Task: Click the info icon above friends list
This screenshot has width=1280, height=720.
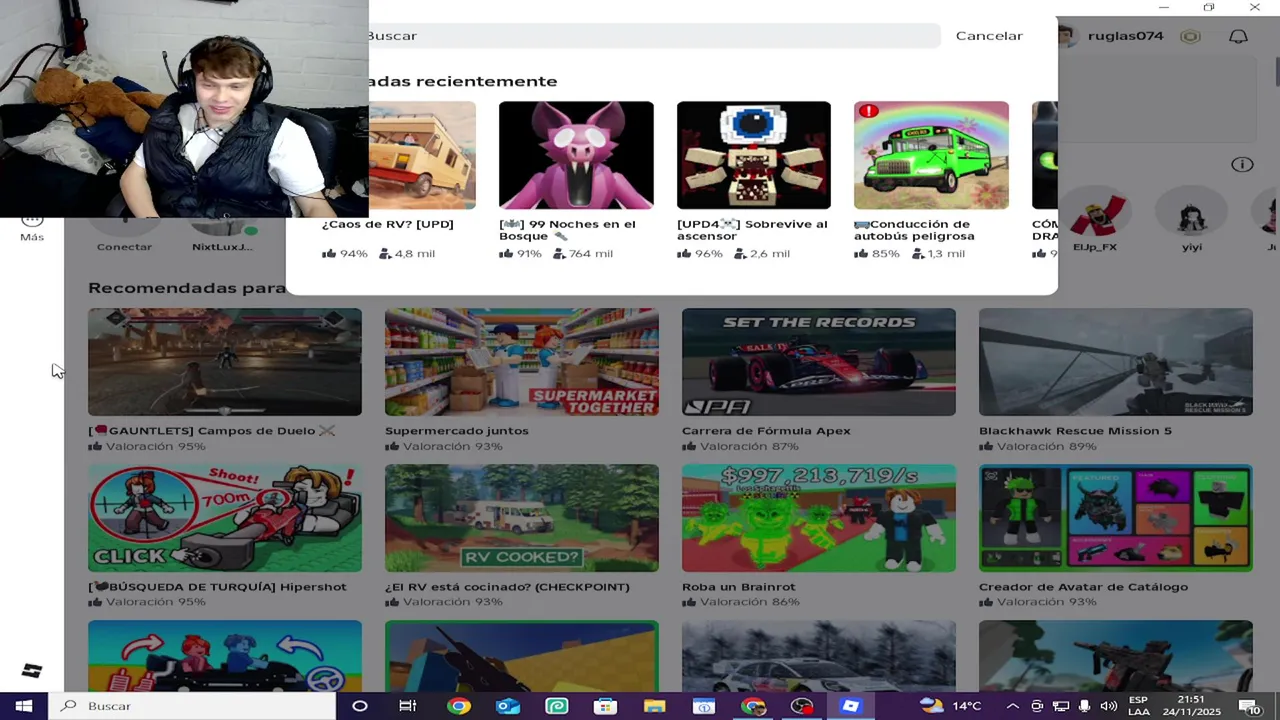Action: 1242,164
